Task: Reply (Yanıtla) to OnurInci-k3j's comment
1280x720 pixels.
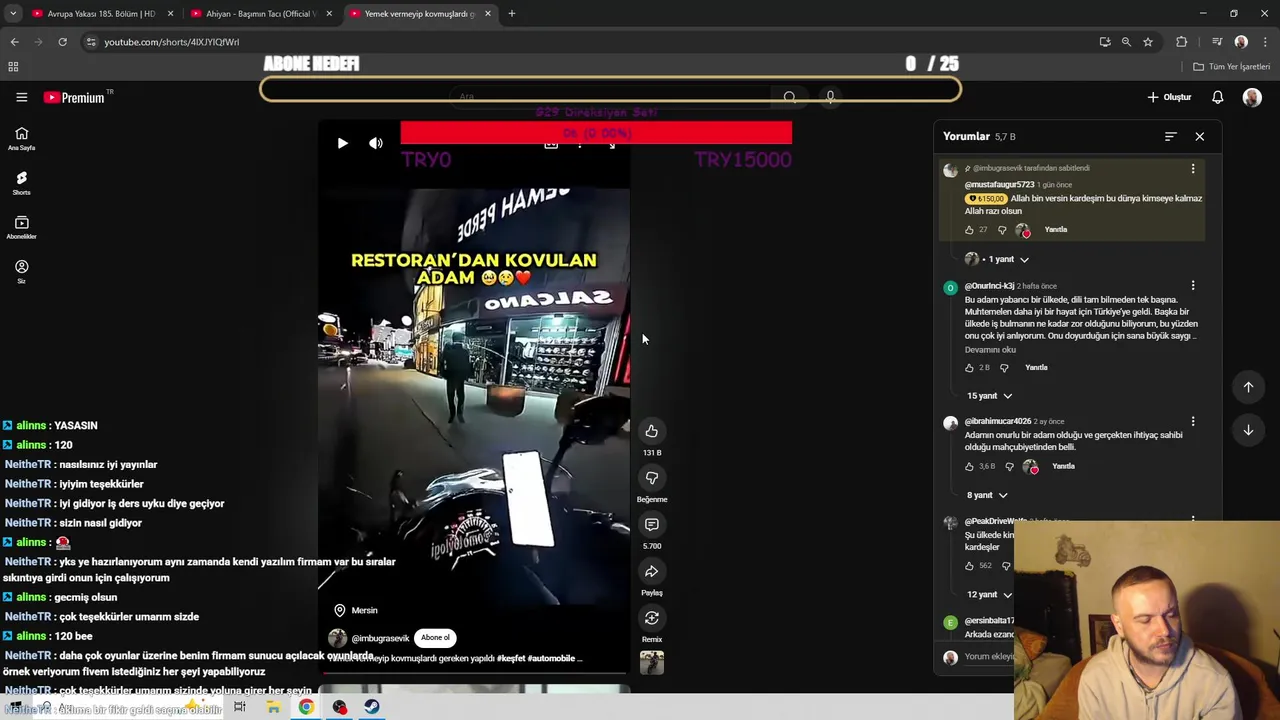Action: click(1036, 368)
